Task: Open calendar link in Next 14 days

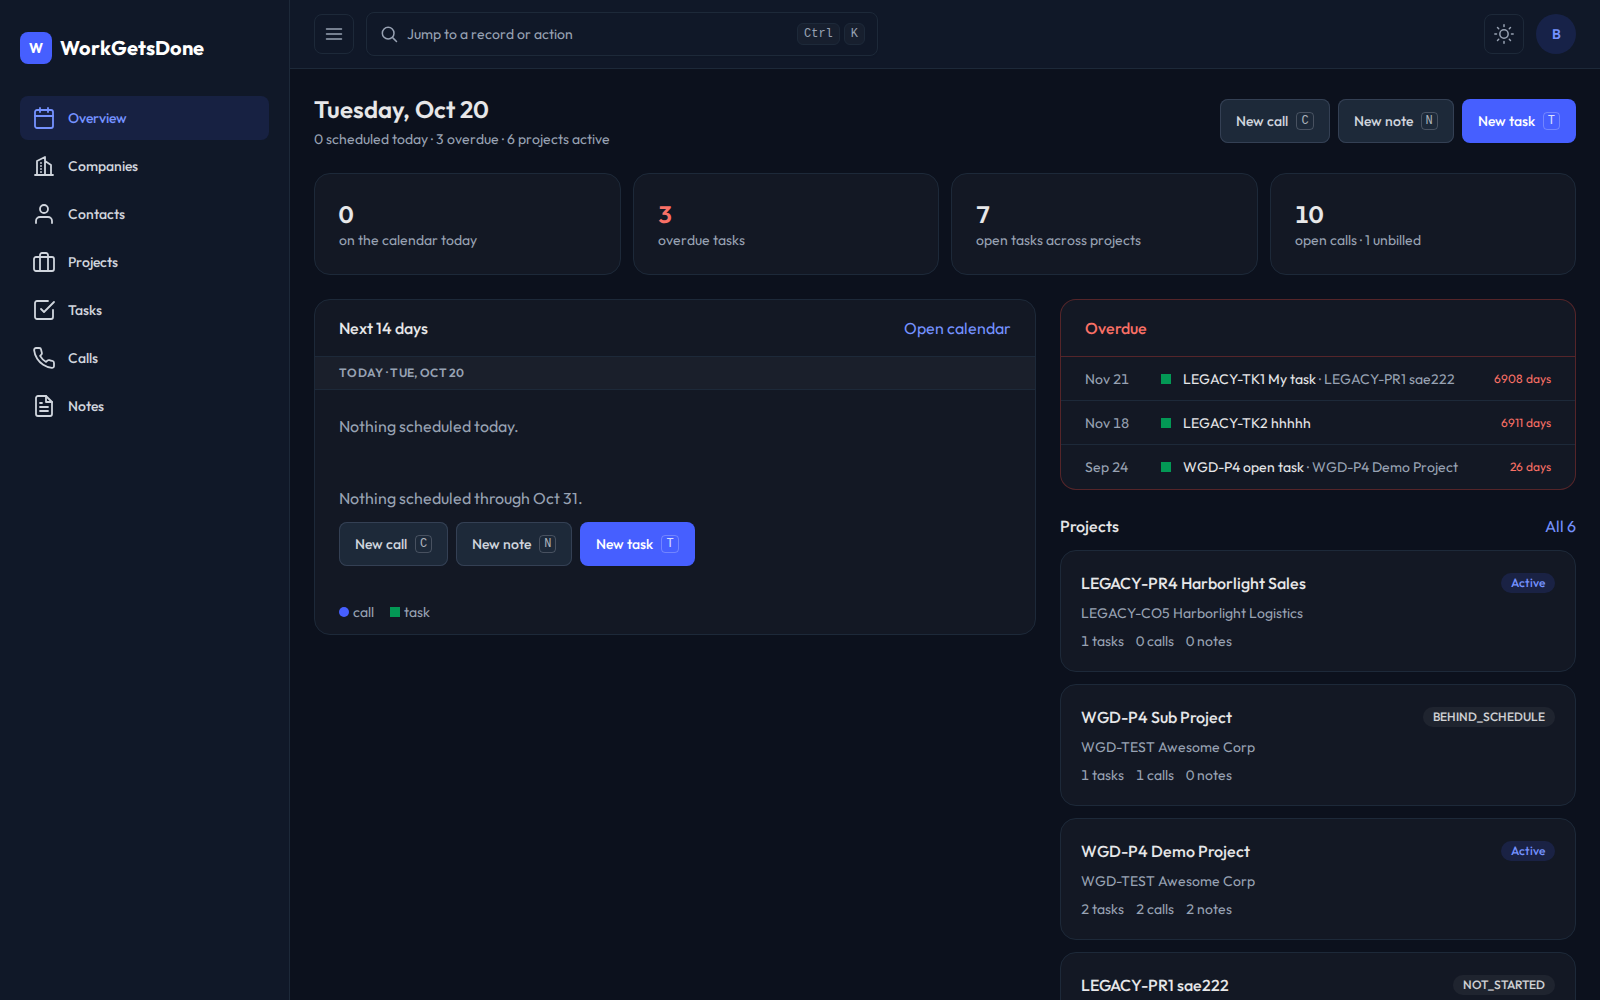Action: tap(957, 329)
